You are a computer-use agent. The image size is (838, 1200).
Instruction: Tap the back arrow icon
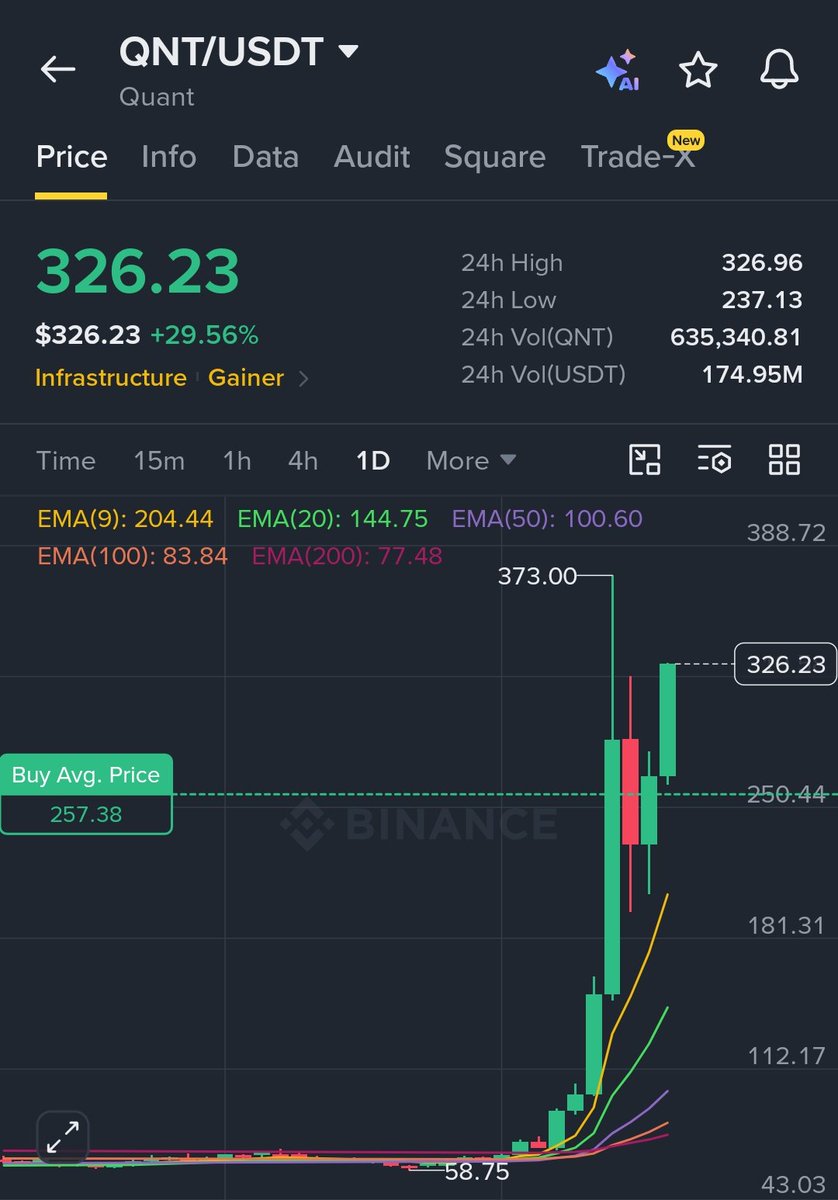coord(58,69)
